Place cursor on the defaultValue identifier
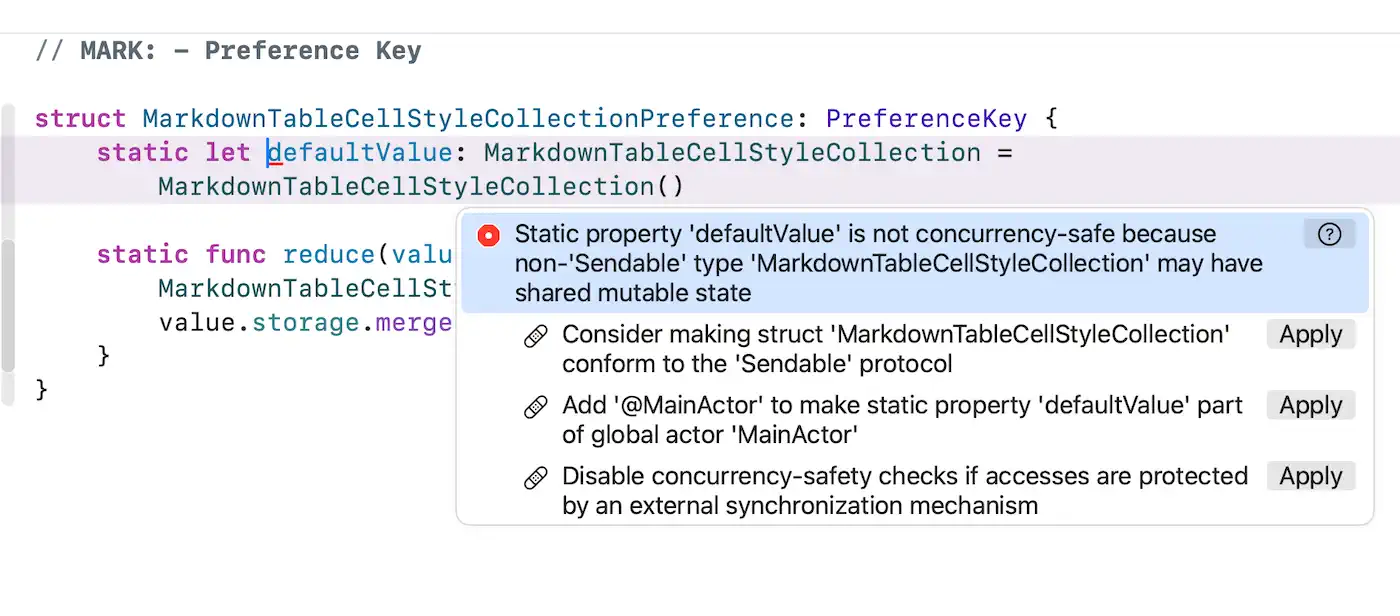The height and width of the screenshot is (616, 1400). (357, 152)
